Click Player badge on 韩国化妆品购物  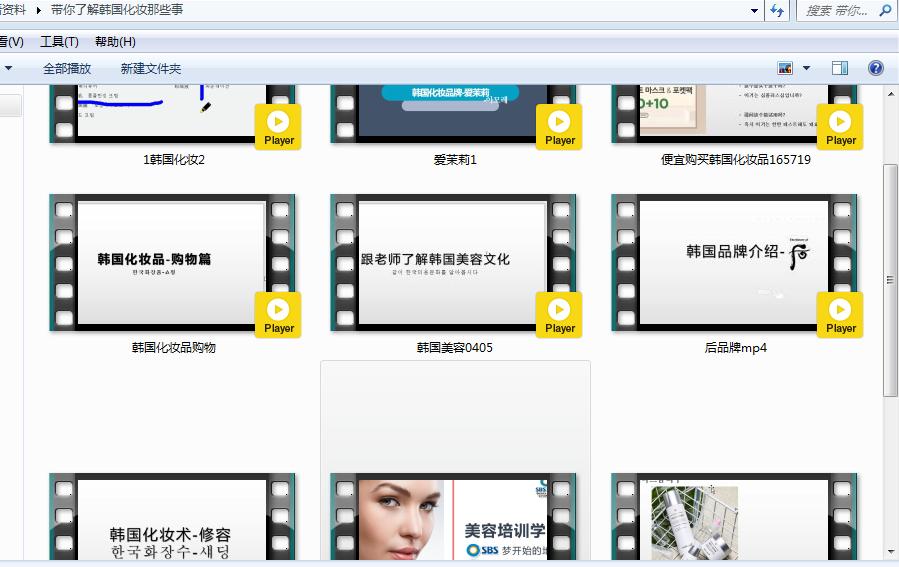[x=278, y=315]
